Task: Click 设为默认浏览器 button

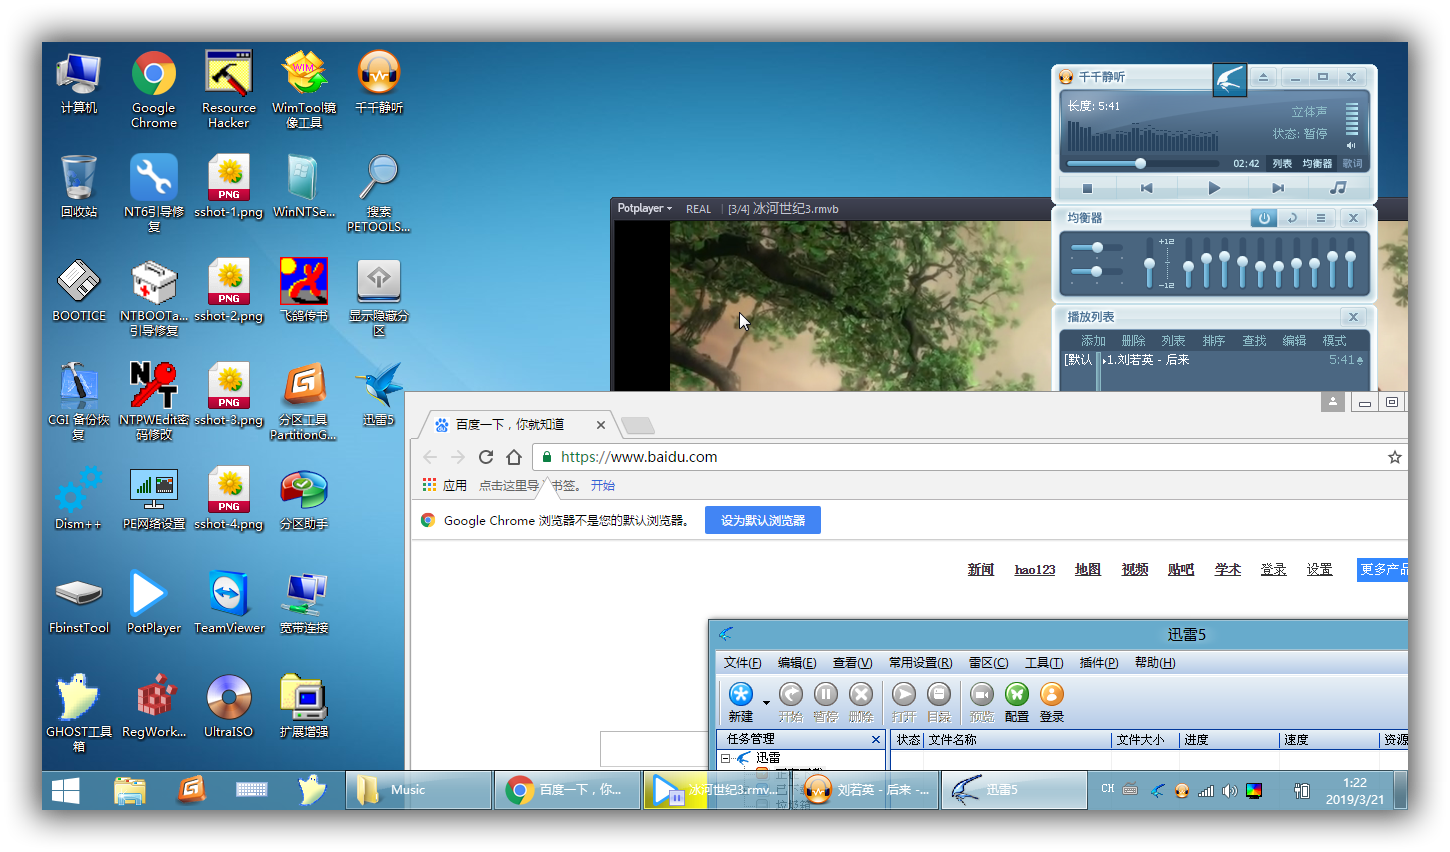Action: [763, 520]
